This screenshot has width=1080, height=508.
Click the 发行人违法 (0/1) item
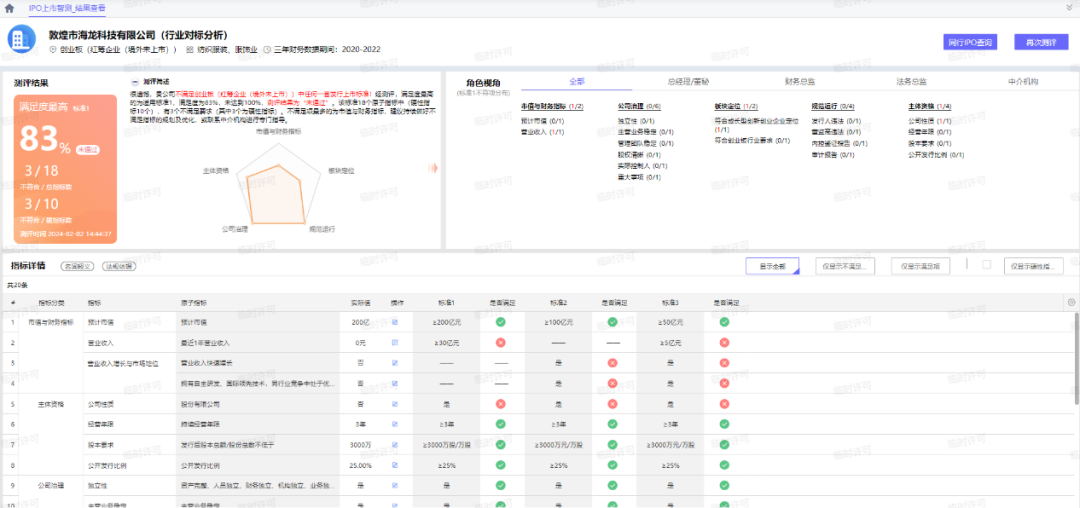coord(837,120)
